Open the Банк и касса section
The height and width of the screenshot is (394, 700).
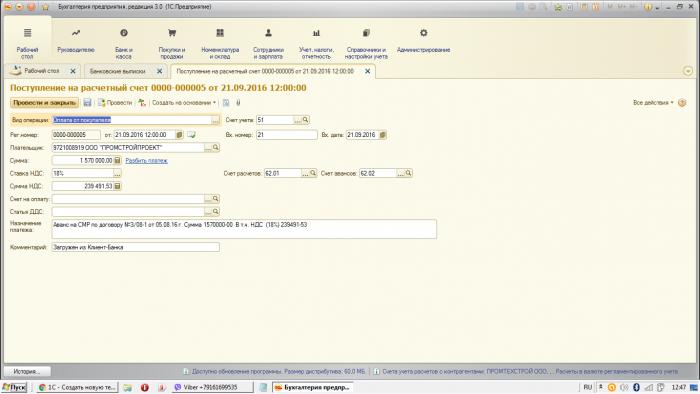click(x=124, y=43)
